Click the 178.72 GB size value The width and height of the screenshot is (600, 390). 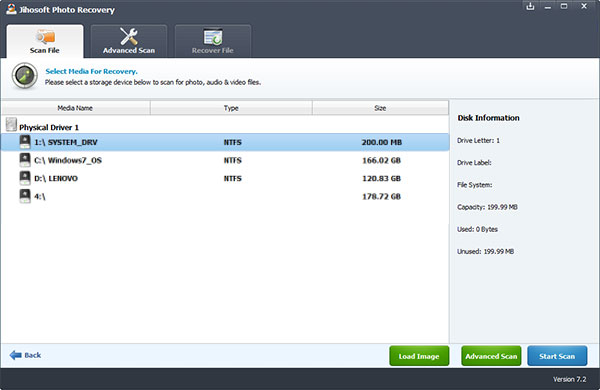[x=382, y=196]
